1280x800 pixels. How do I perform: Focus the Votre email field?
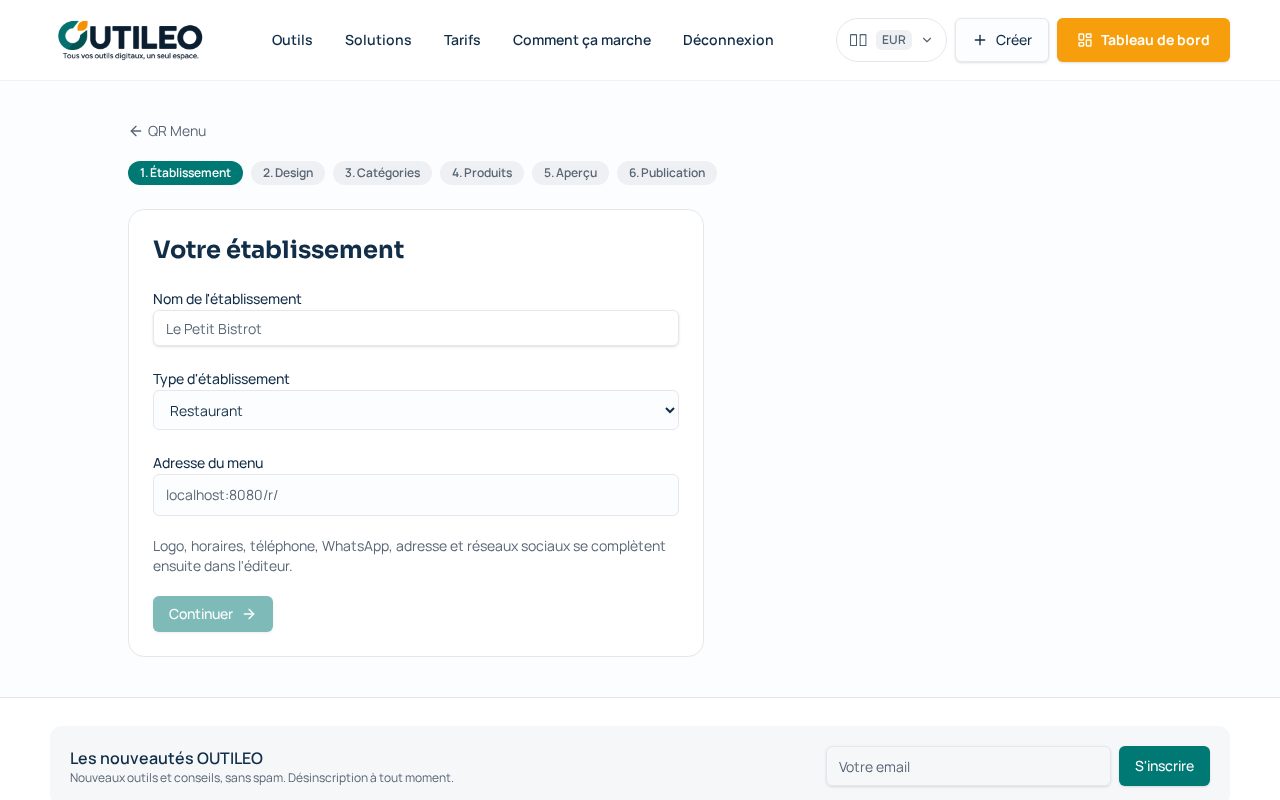pyautogui.click(x=968, y=766)
